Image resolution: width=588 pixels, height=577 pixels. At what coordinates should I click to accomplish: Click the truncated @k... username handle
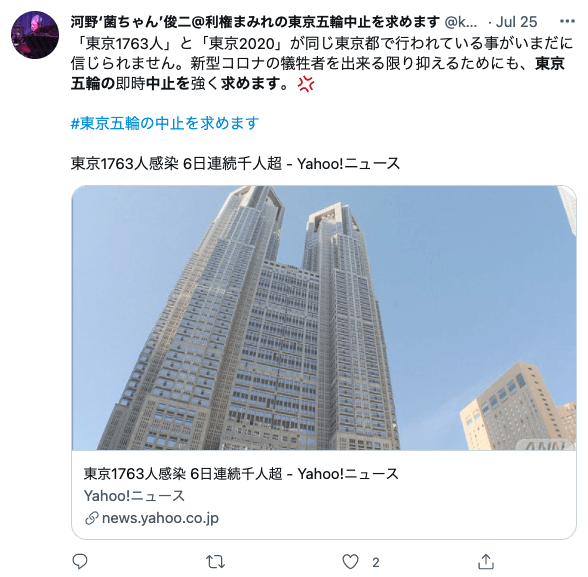point(461,22)
